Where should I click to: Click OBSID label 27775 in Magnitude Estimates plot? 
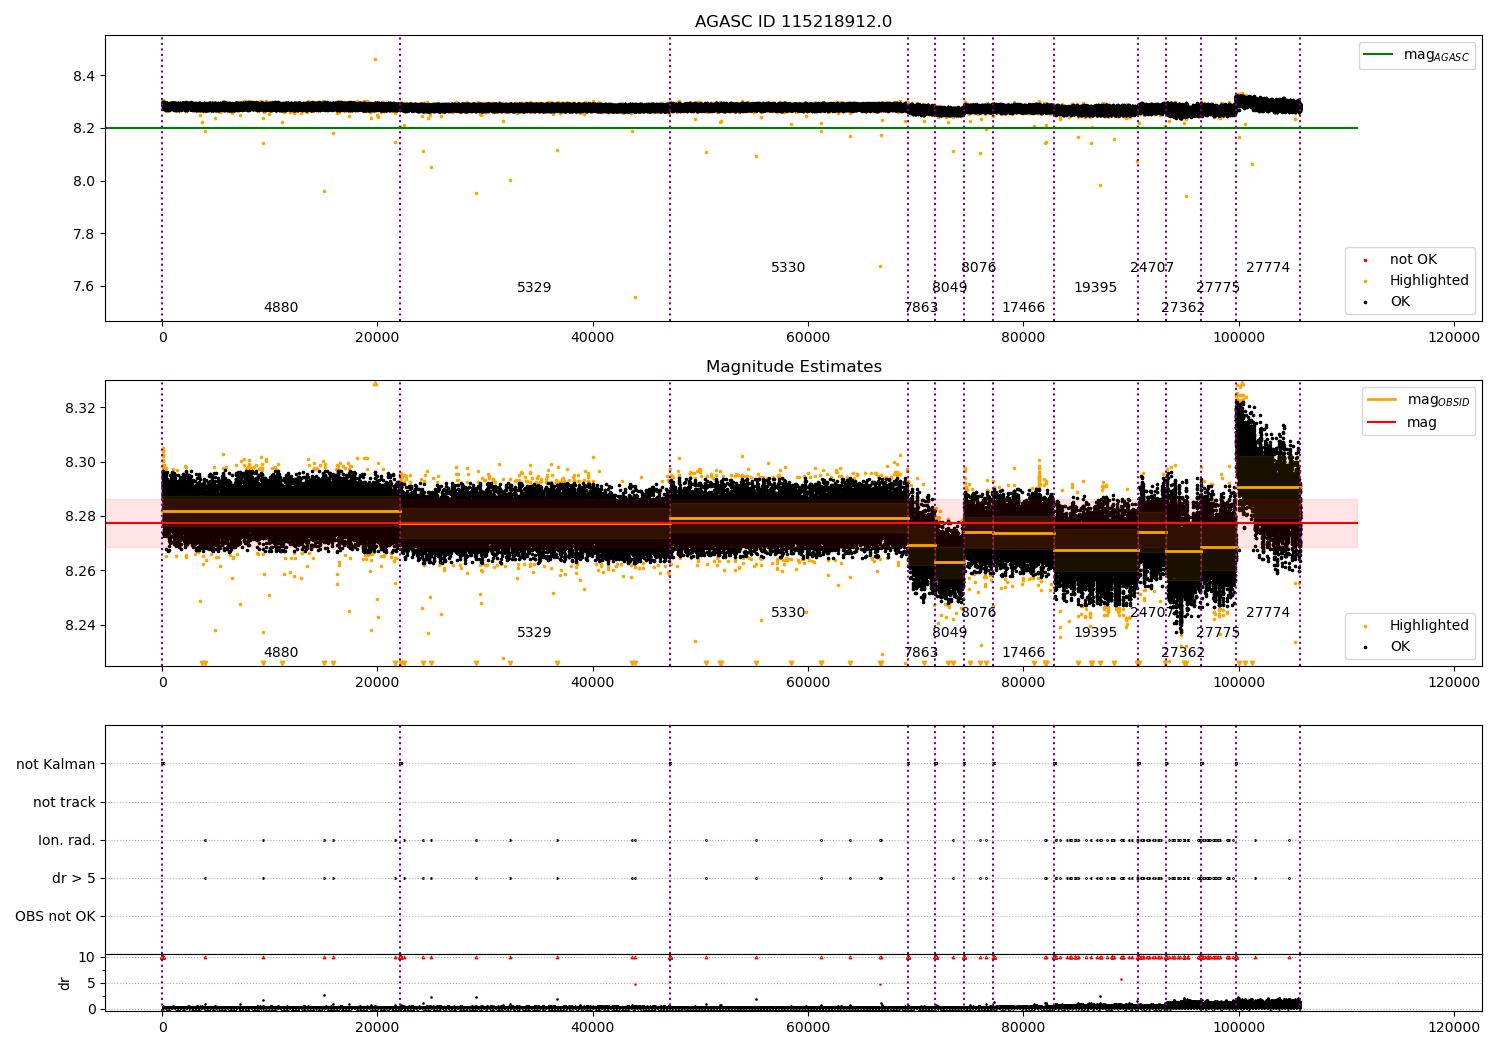1218,633
